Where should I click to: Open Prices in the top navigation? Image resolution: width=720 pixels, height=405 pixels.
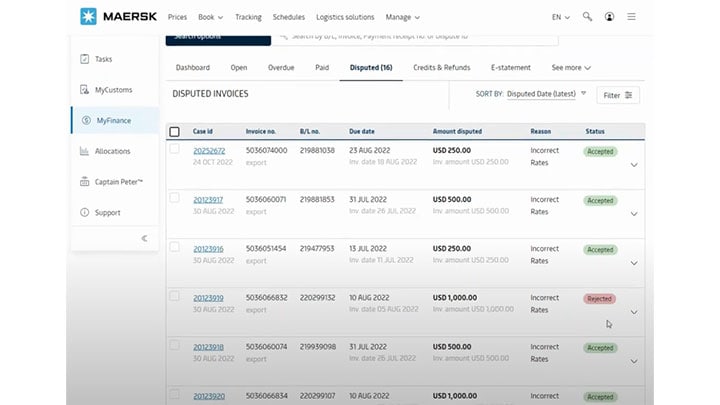[x=177, y=17]
